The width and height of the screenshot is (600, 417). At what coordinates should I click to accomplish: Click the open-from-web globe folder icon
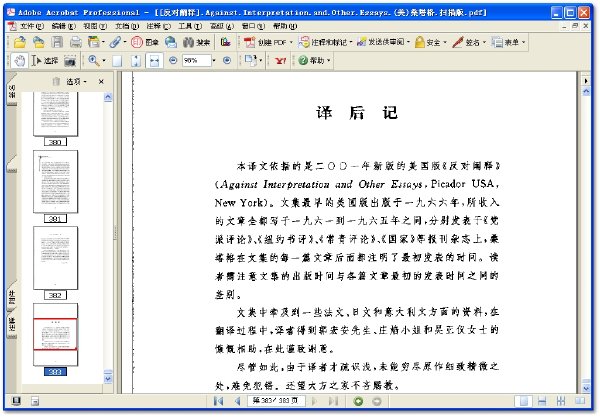pos(38,42)
